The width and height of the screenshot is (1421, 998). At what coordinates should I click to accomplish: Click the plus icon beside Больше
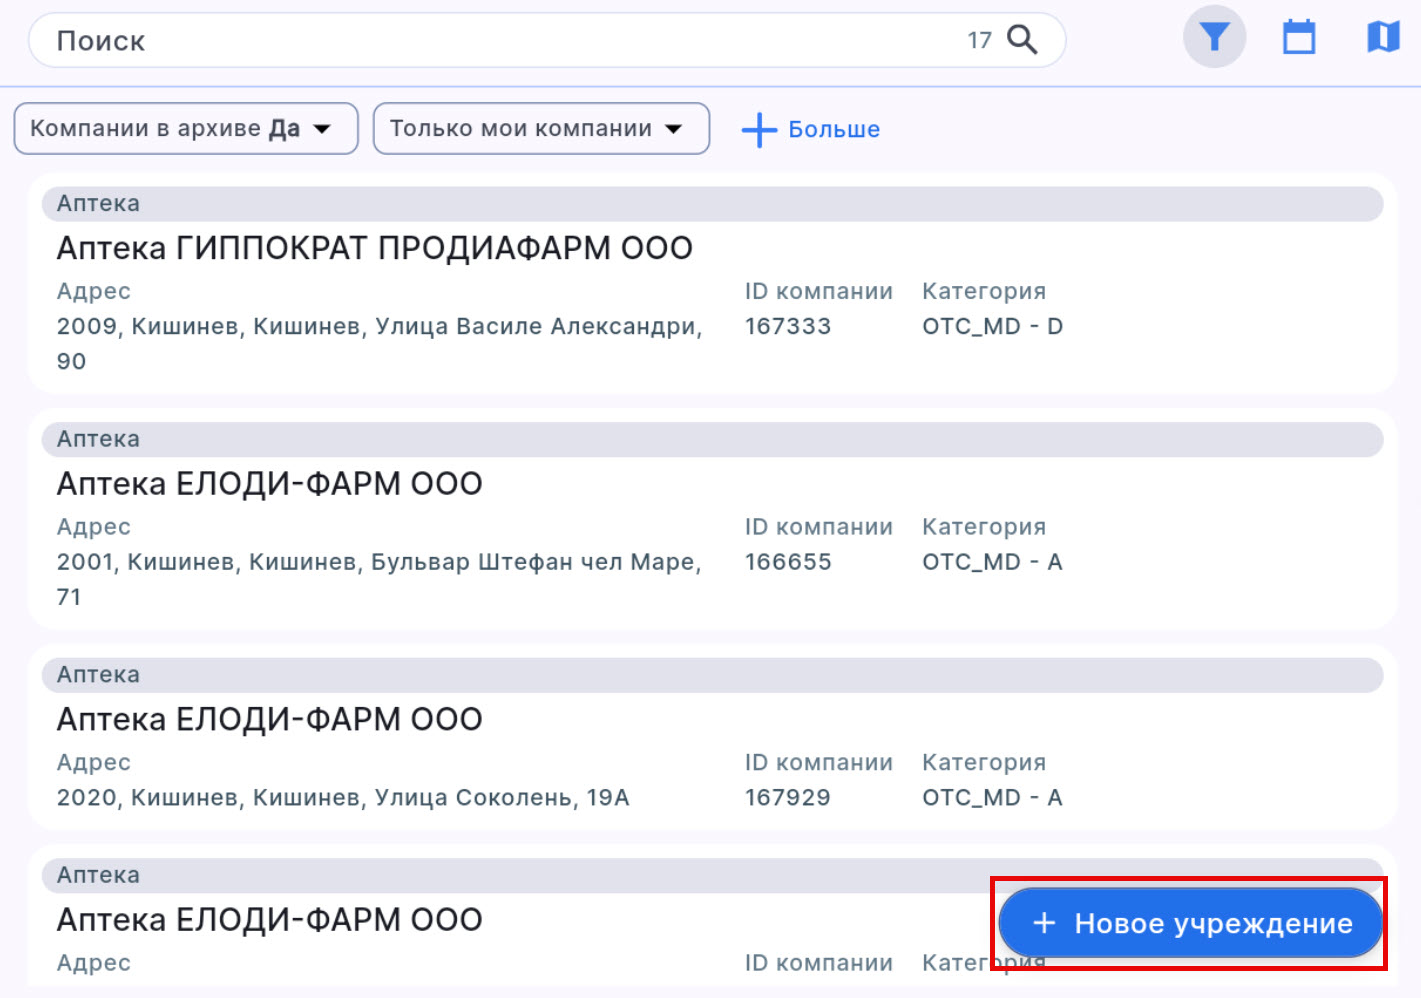tap(759, 130)
